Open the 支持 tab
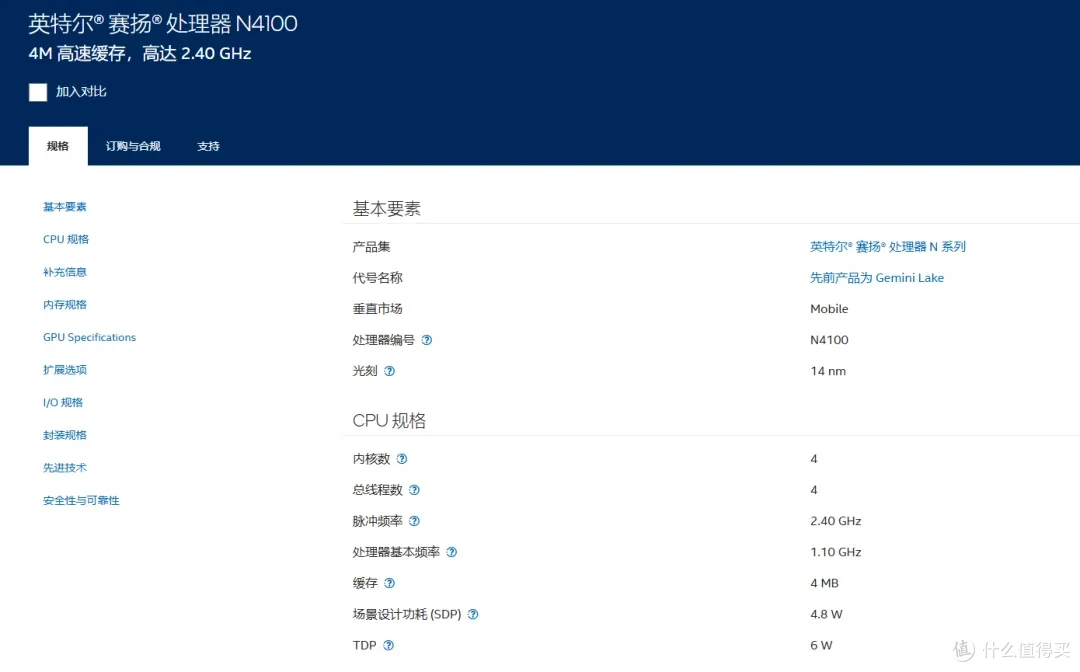This screenshot has width=1080, height=672. tap(208, 146)
